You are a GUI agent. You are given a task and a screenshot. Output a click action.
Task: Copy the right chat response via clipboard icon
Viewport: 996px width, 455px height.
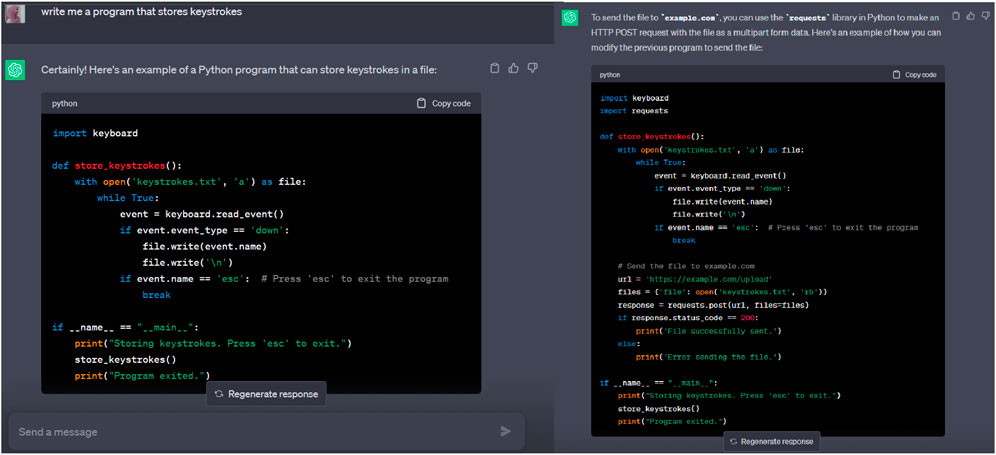point(955,16)
